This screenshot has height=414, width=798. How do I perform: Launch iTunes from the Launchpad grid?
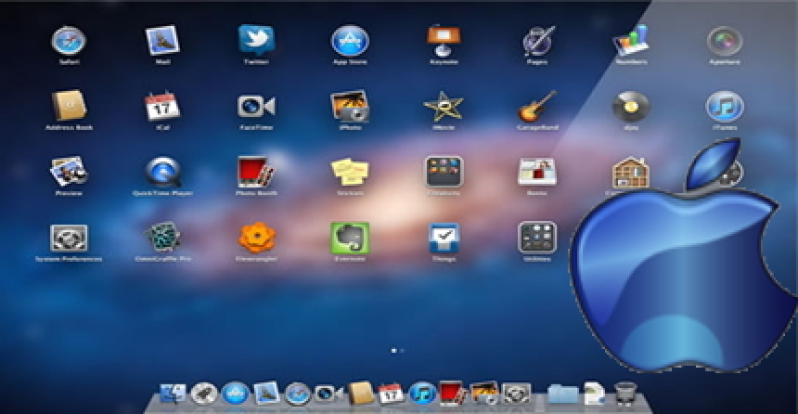725,106
